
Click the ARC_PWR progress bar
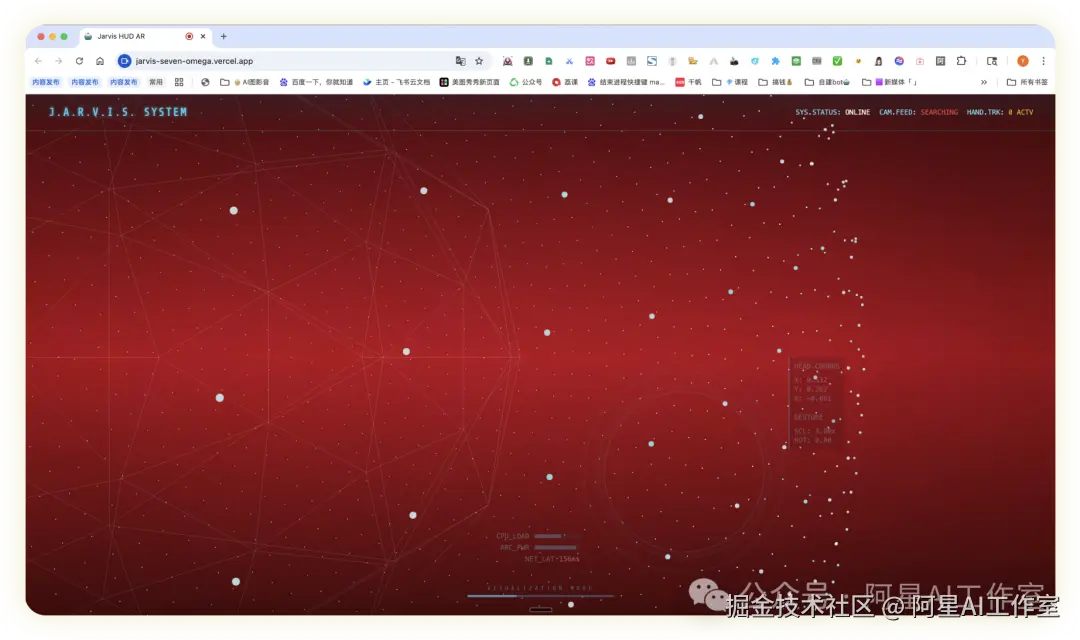pos(555,548)
